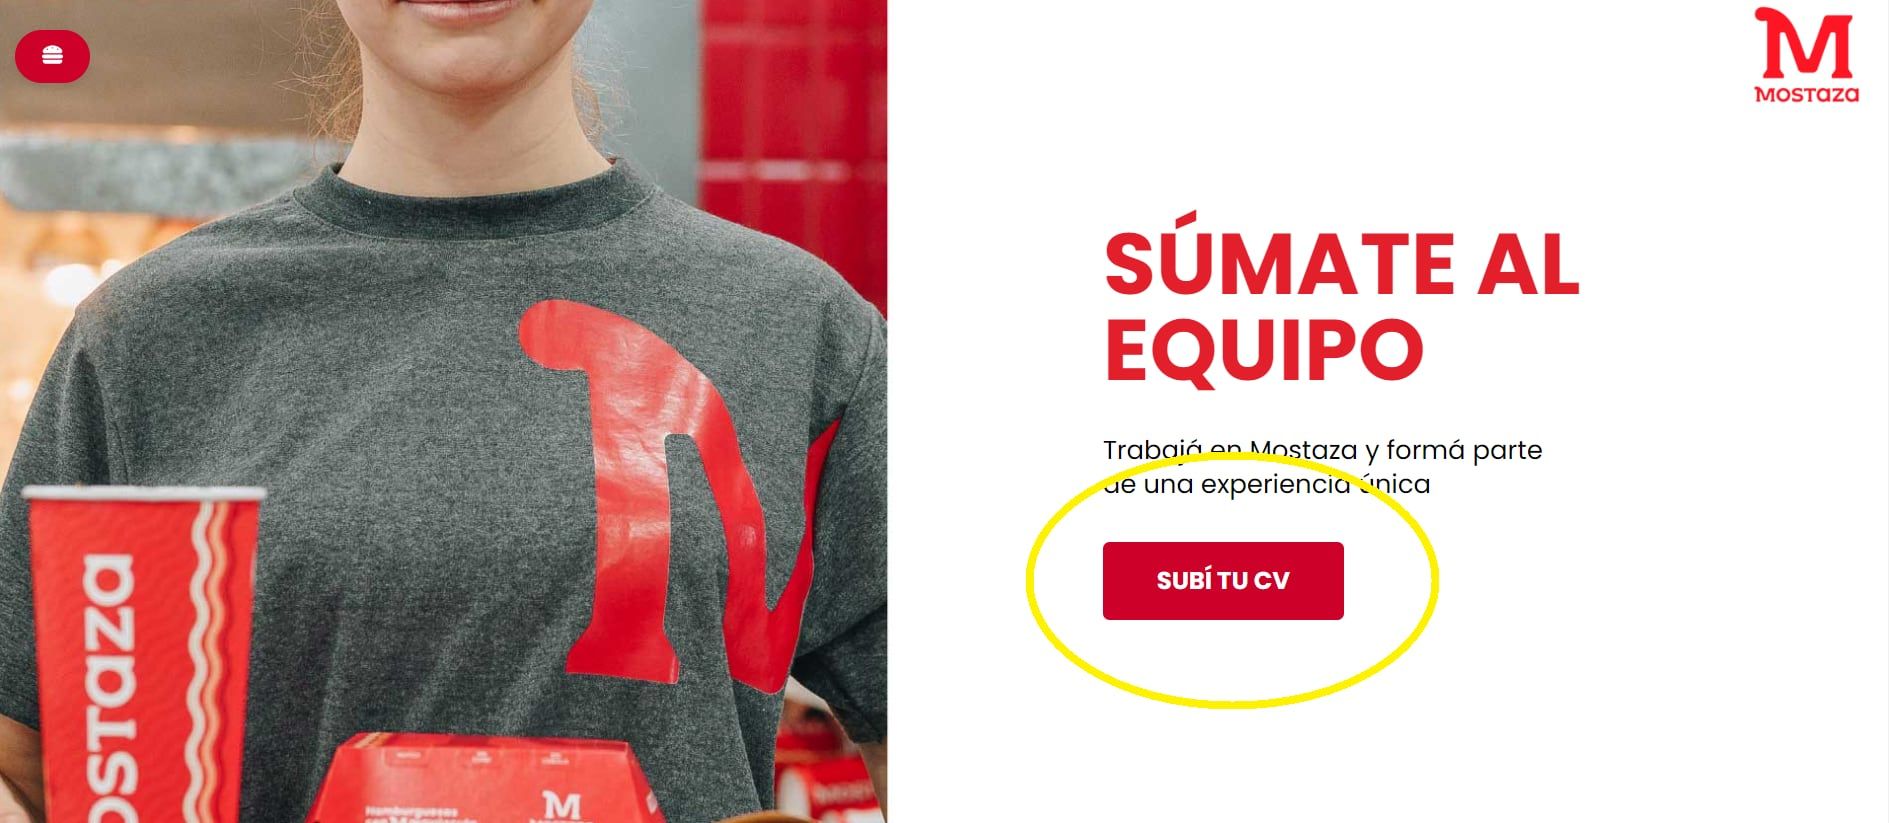Click the SÚMATE AL heading line
Screen dimensions: 1889x823
click(1342, 263)
